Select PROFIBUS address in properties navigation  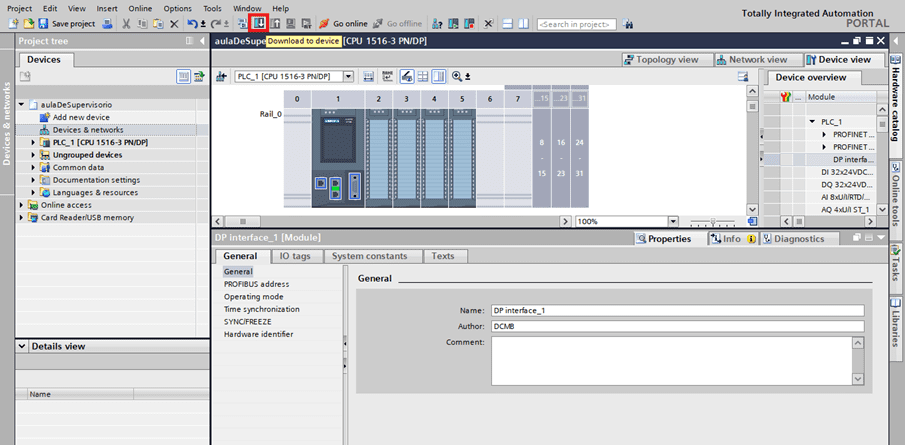click(x=257, y=285)
